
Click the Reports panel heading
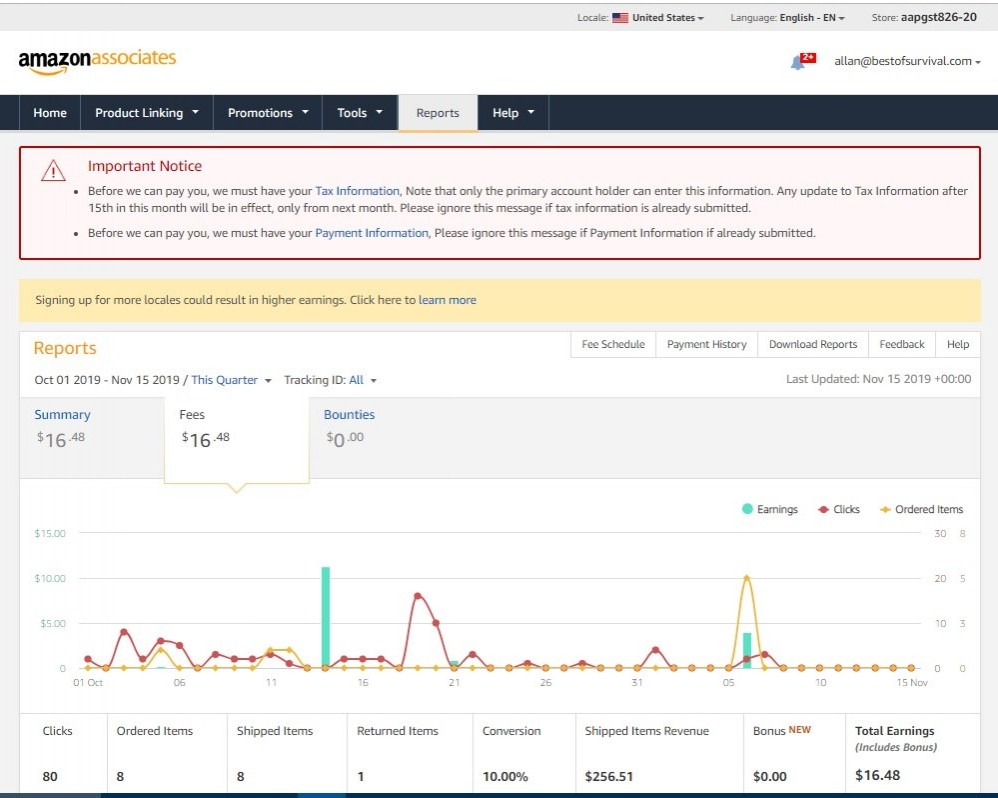pyautogui.click(x=65, y=348)
